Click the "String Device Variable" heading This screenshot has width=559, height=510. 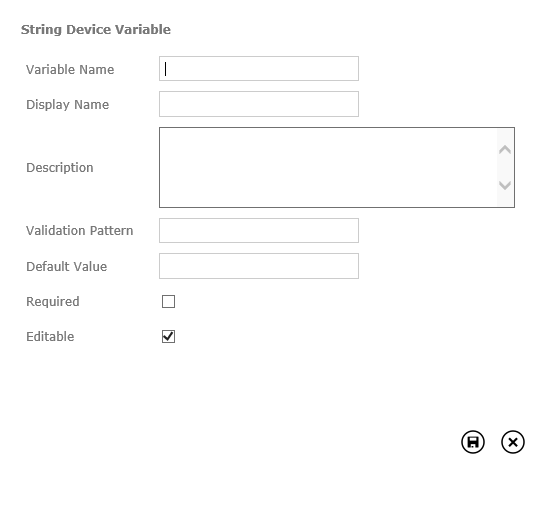coord(96,30)
